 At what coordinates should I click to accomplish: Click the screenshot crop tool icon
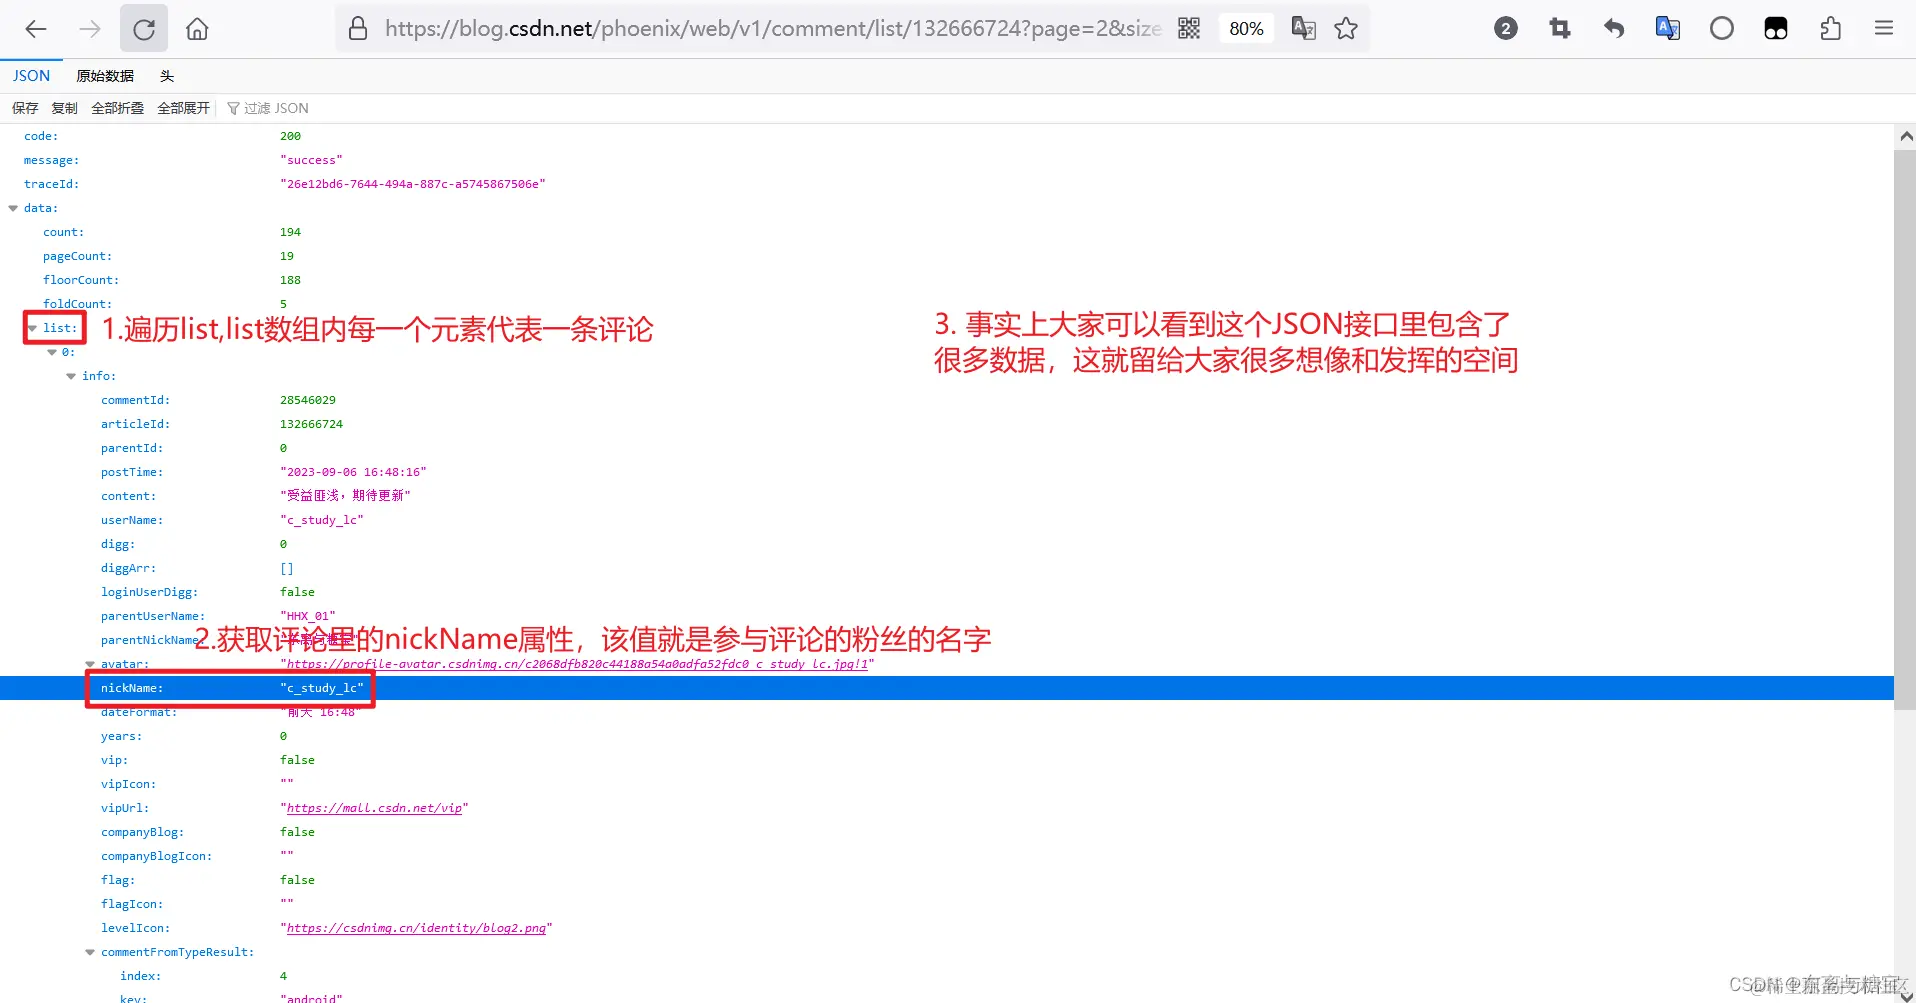[1560, 29]
